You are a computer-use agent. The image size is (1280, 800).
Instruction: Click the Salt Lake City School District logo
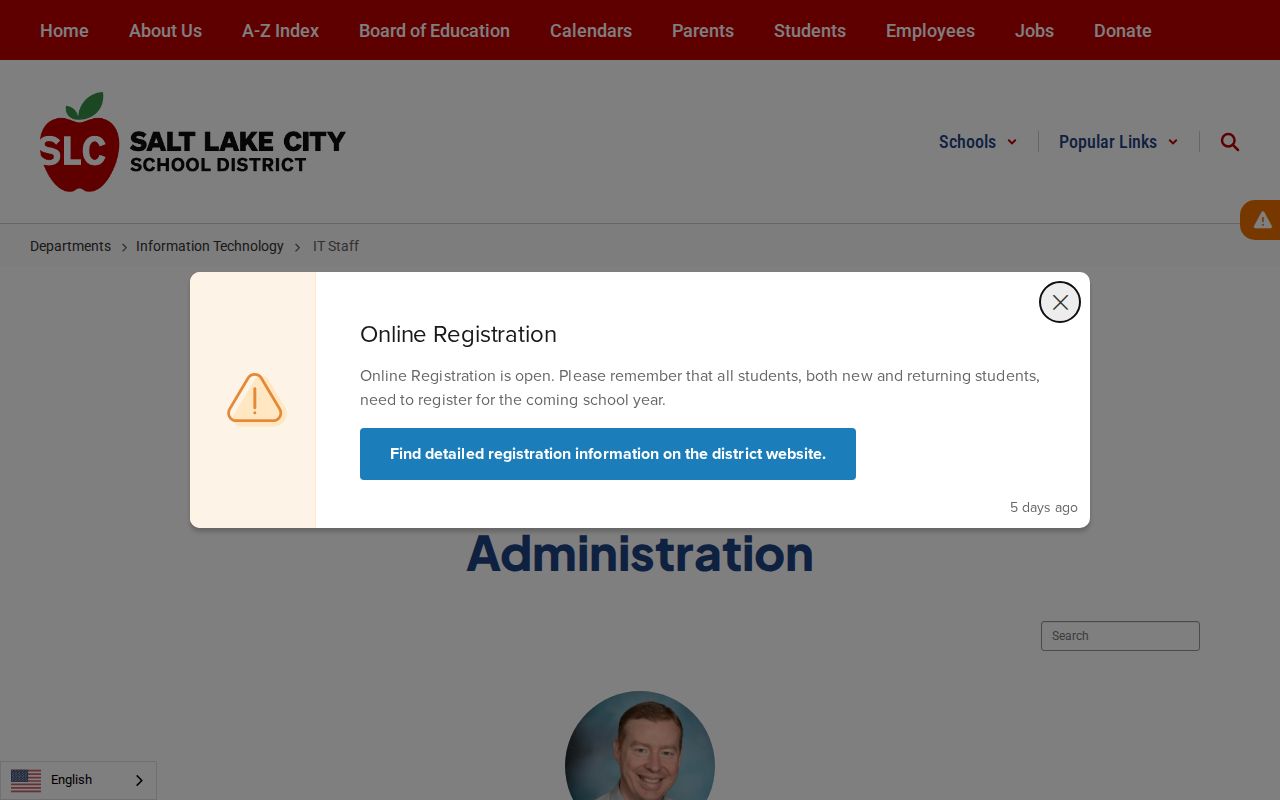[193, 142]
